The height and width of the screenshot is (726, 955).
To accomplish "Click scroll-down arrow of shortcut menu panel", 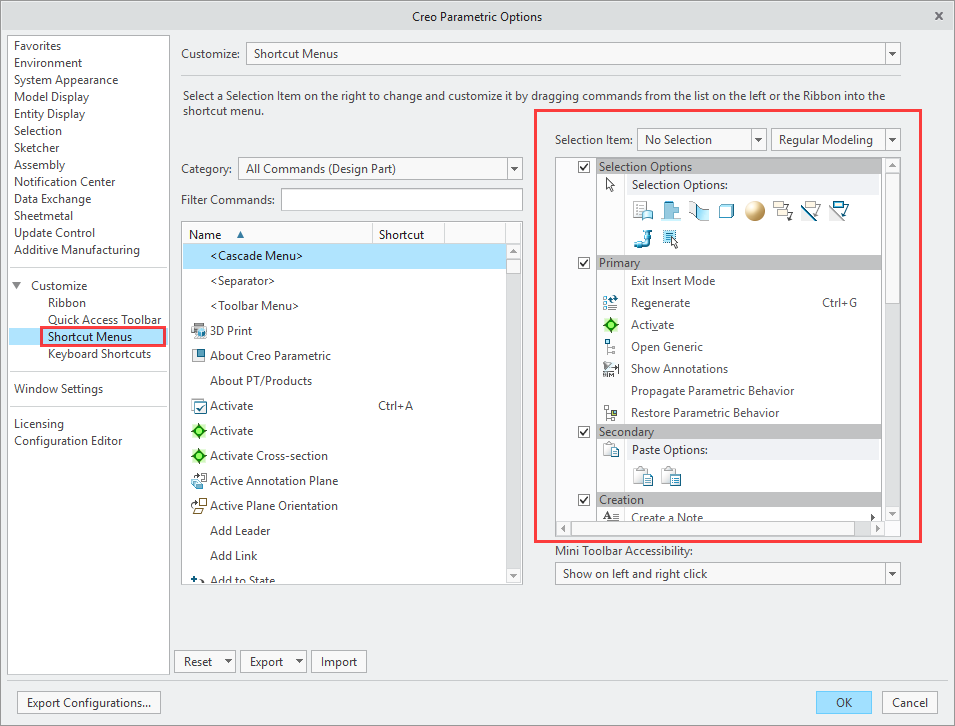I will 892,515.
